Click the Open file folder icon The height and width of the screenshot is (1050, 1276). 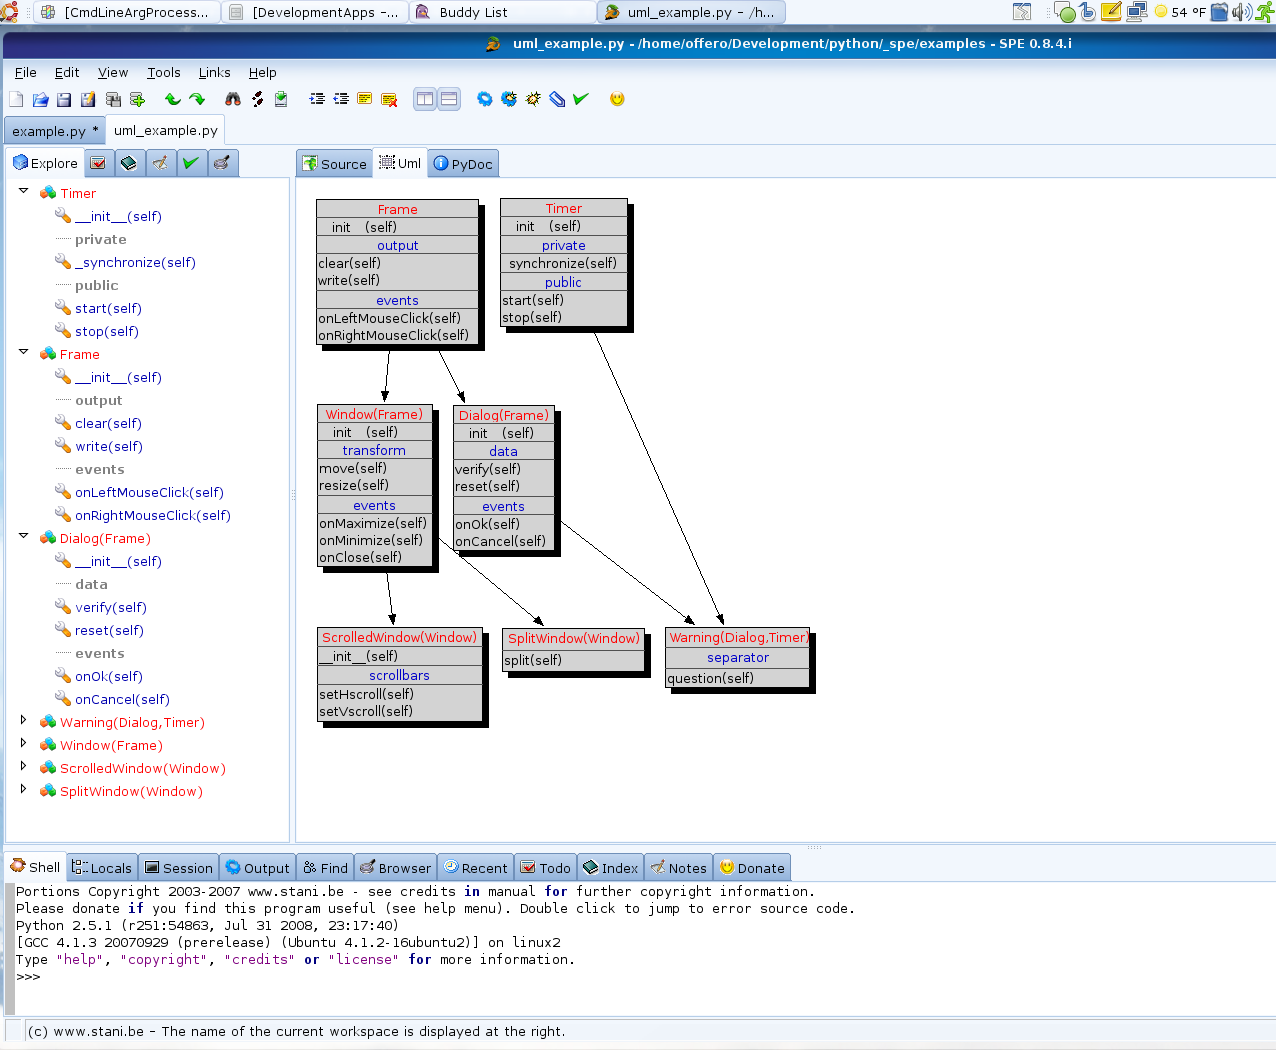coord(40,99)
